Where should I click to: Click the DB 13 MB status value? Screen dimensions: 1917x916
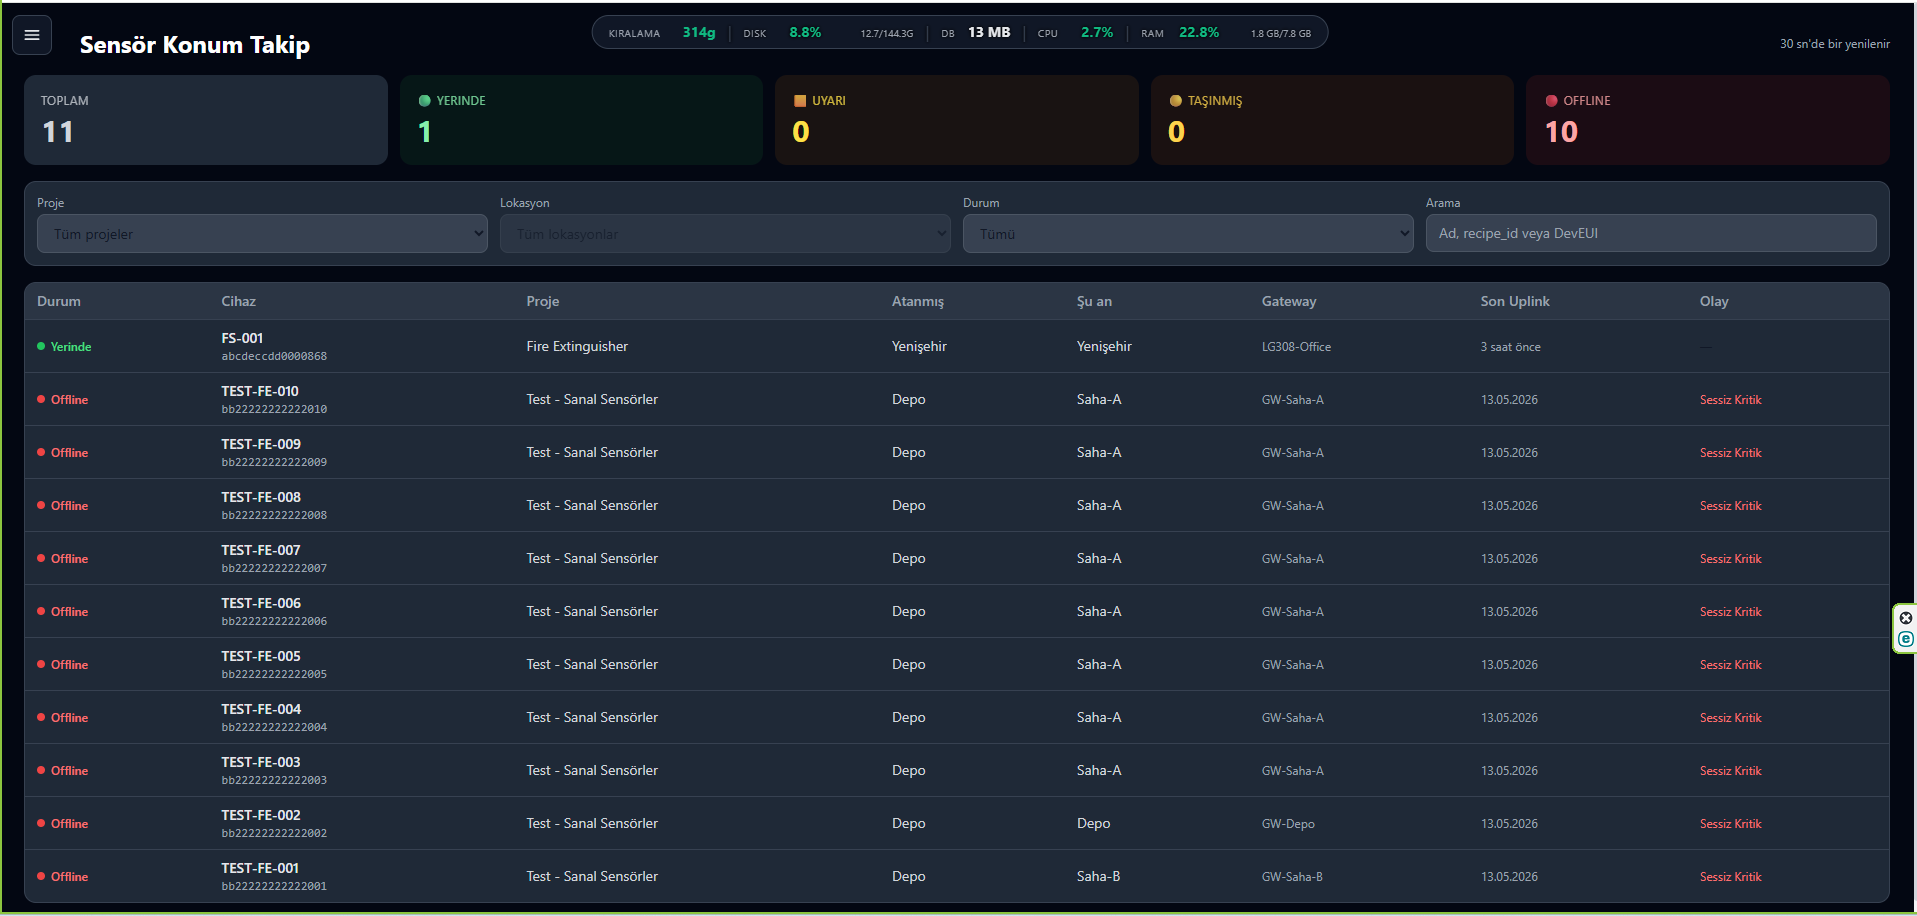[989, 32]
